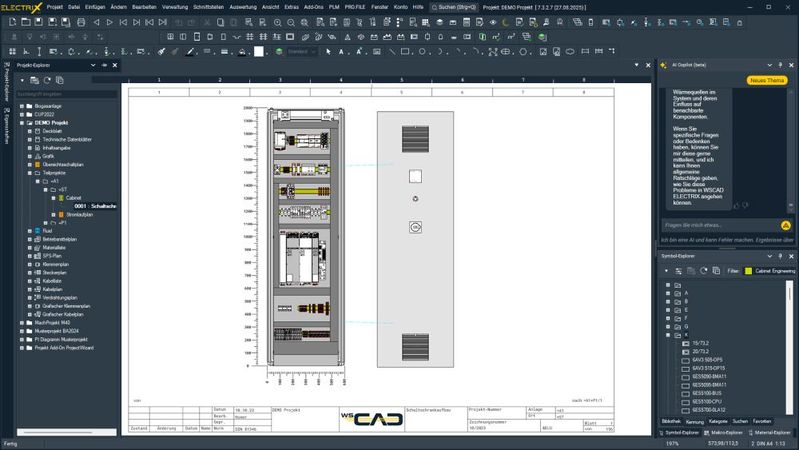Switch to the Favoriten tab
This screenshot has height=450, width=799.
click(762, 421)
